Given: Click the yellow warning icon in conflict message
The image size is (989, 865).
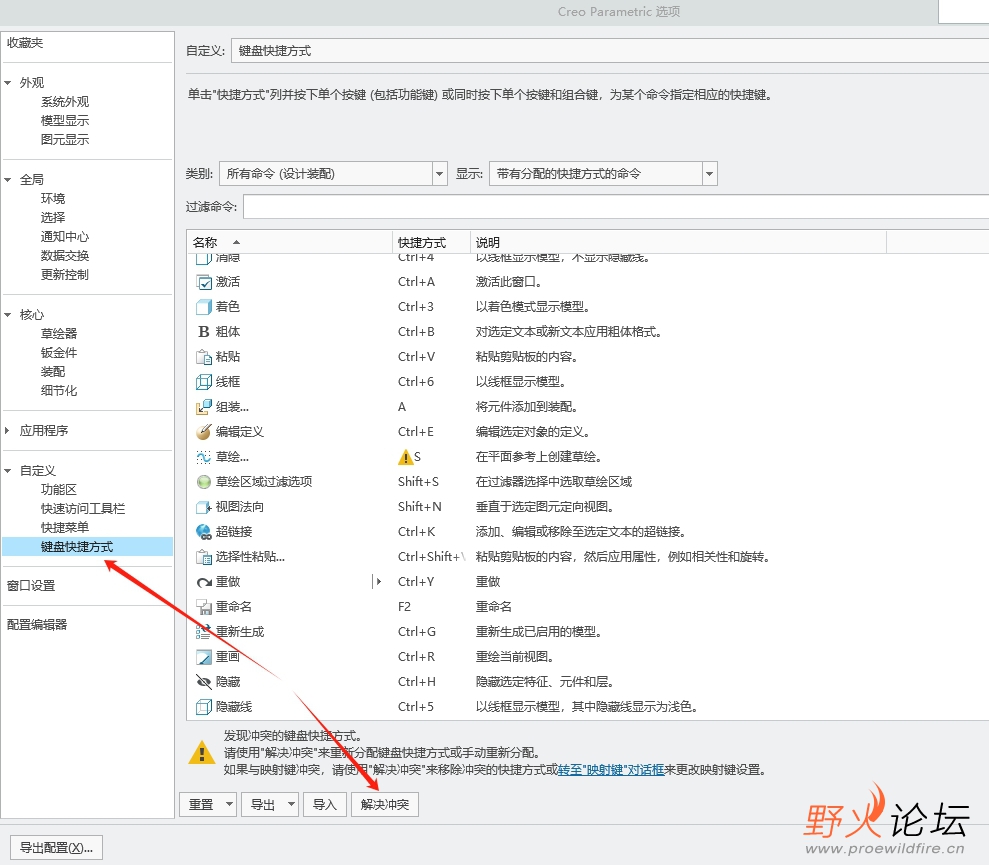Looking at the screenshot, I should pos(202,753).
